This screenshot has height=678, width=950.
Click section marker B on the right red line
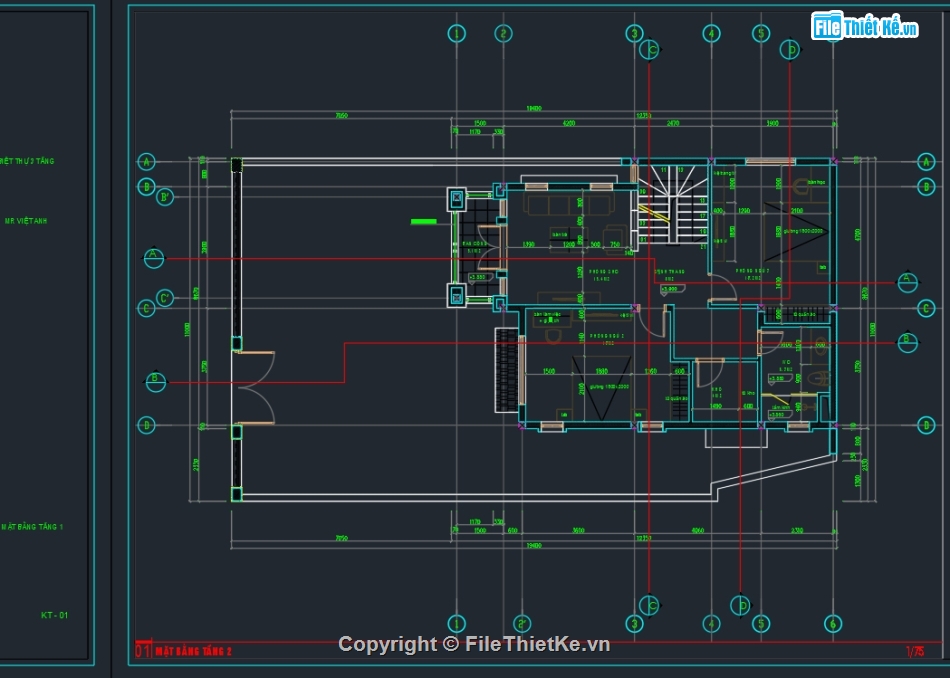pyautogui.click(x=907, y=341)
